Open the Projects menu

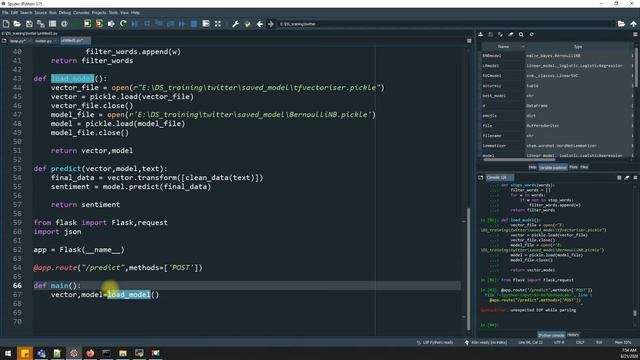(99, 13)
